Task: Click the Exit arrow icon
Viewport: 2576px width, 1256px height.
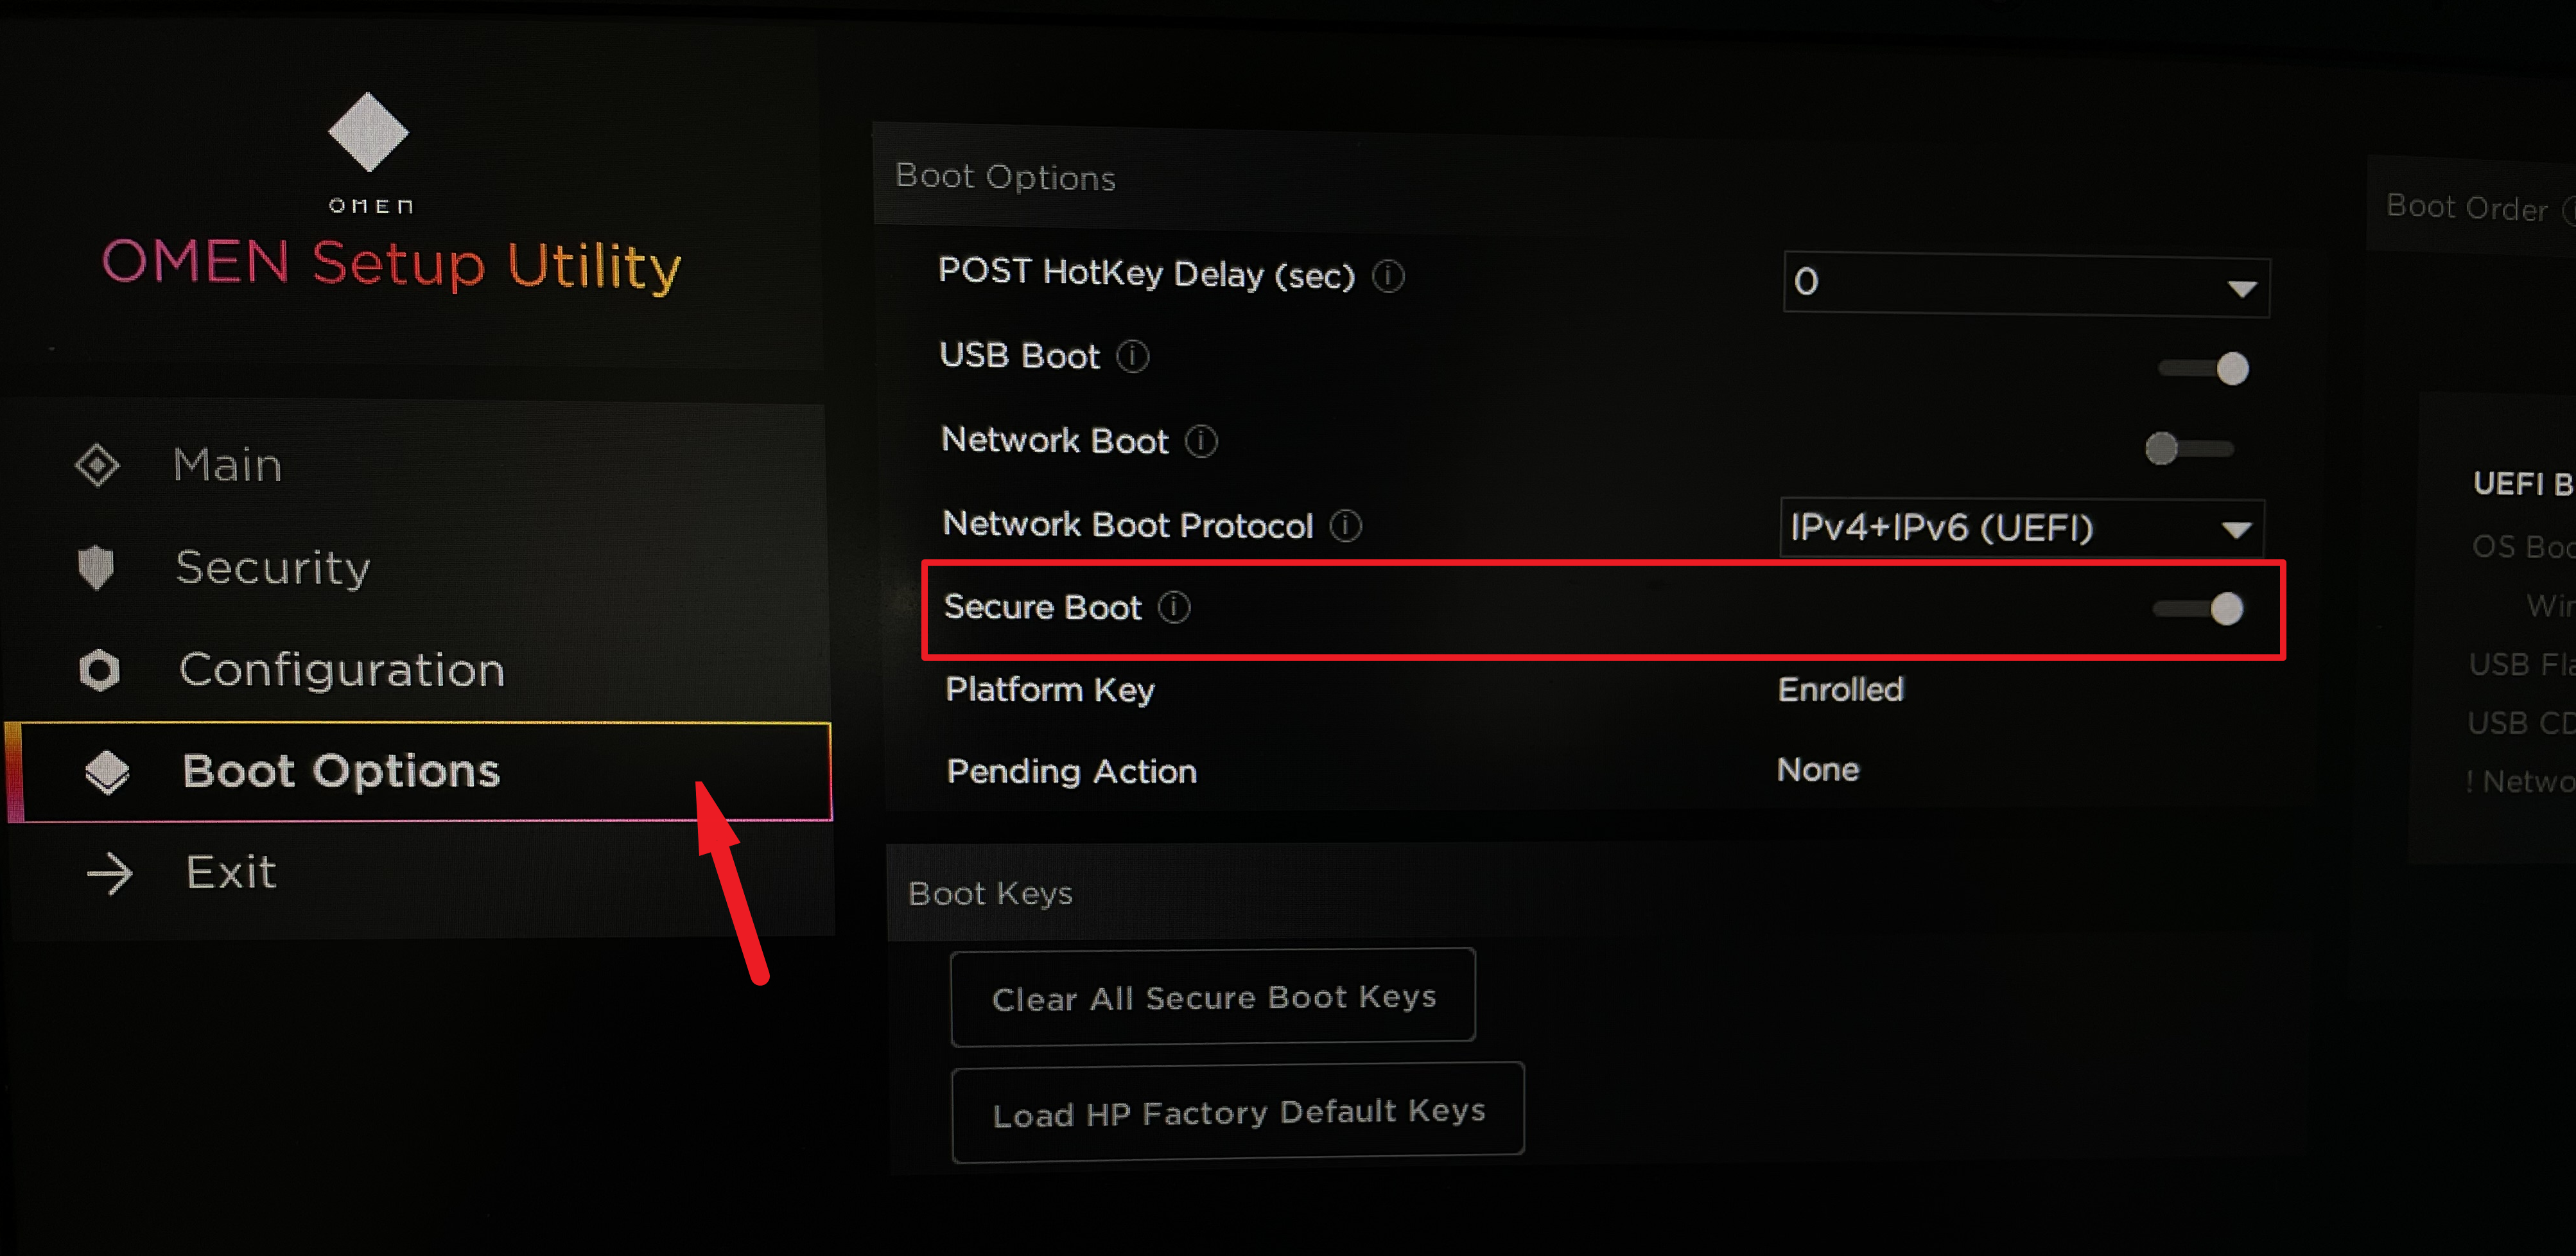Action: click(x=110, y=874)
